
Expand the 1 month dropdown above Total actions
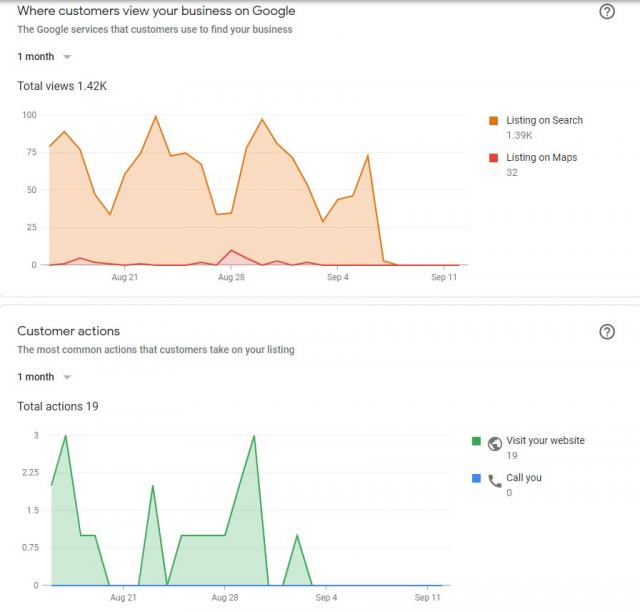click(44, 377)
